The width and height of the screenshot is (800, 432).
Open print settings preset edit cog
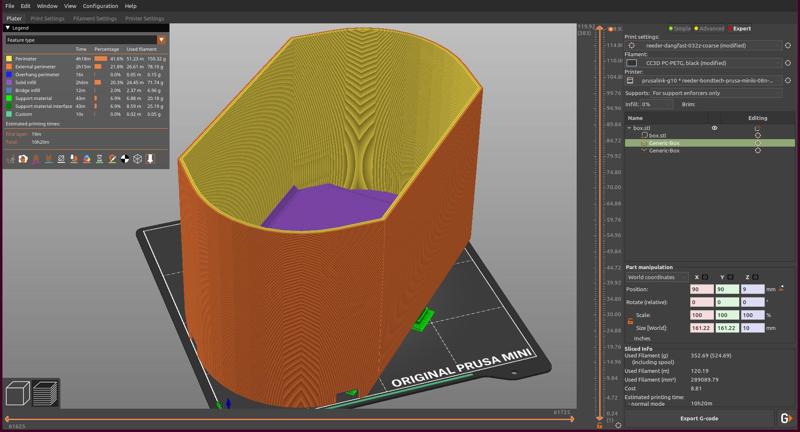[788, 45]
